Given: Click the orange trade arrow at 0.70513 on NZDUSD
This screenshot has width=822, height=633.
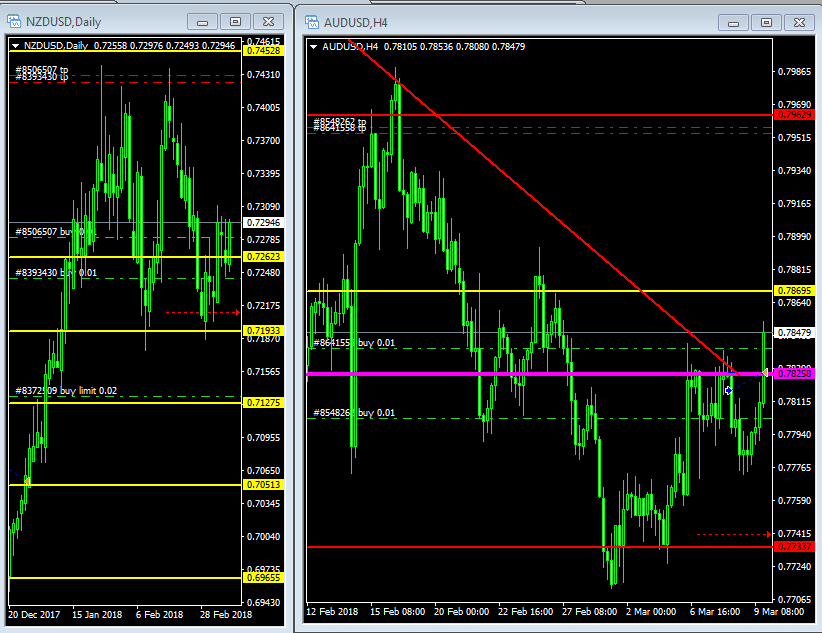Looking at the screenshot, I should click(27, 481).
